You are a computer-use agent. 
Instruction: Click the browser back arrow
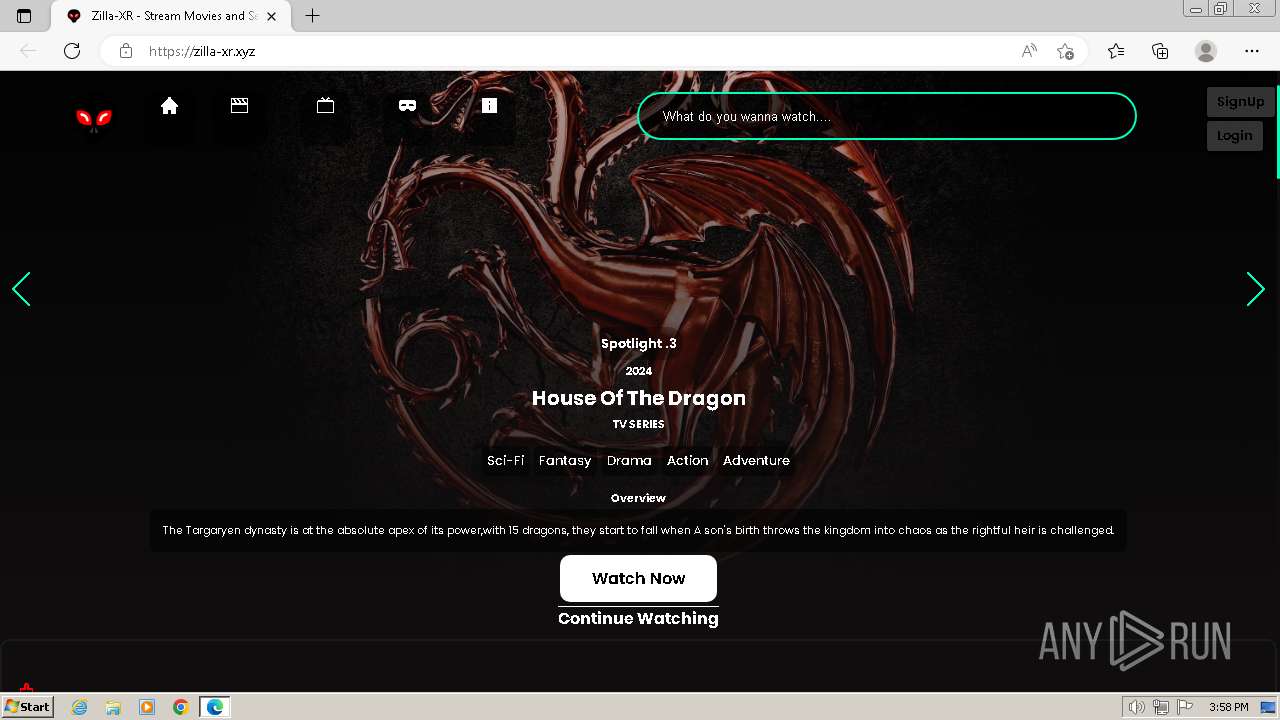click(28, 51)
